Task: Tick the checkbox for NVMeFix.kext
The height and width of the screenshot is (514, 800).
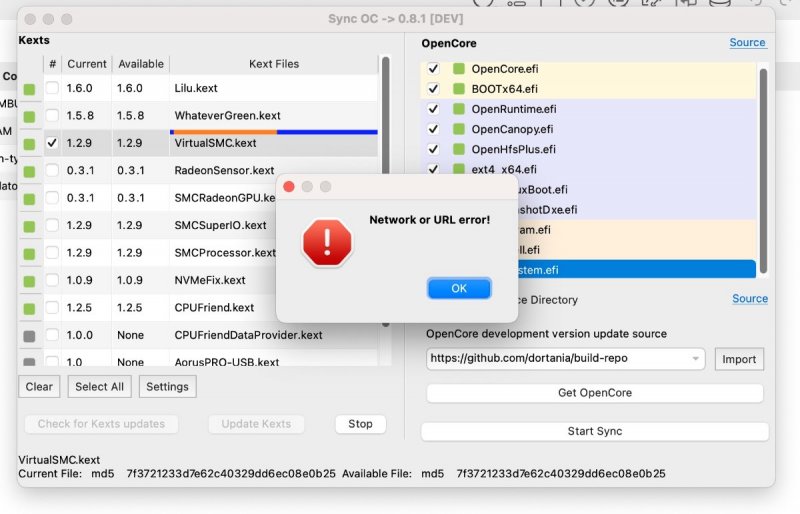Action: pyautogui.click(x=52, y=280)
